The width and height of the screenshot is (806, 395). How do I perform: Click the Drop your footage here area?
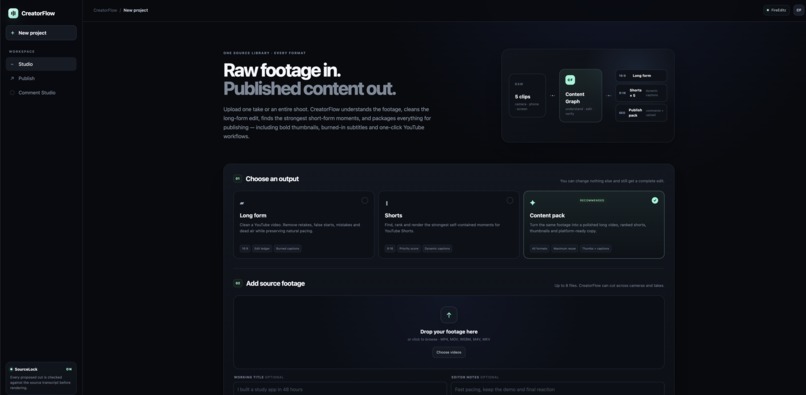(x=449, y=332)
